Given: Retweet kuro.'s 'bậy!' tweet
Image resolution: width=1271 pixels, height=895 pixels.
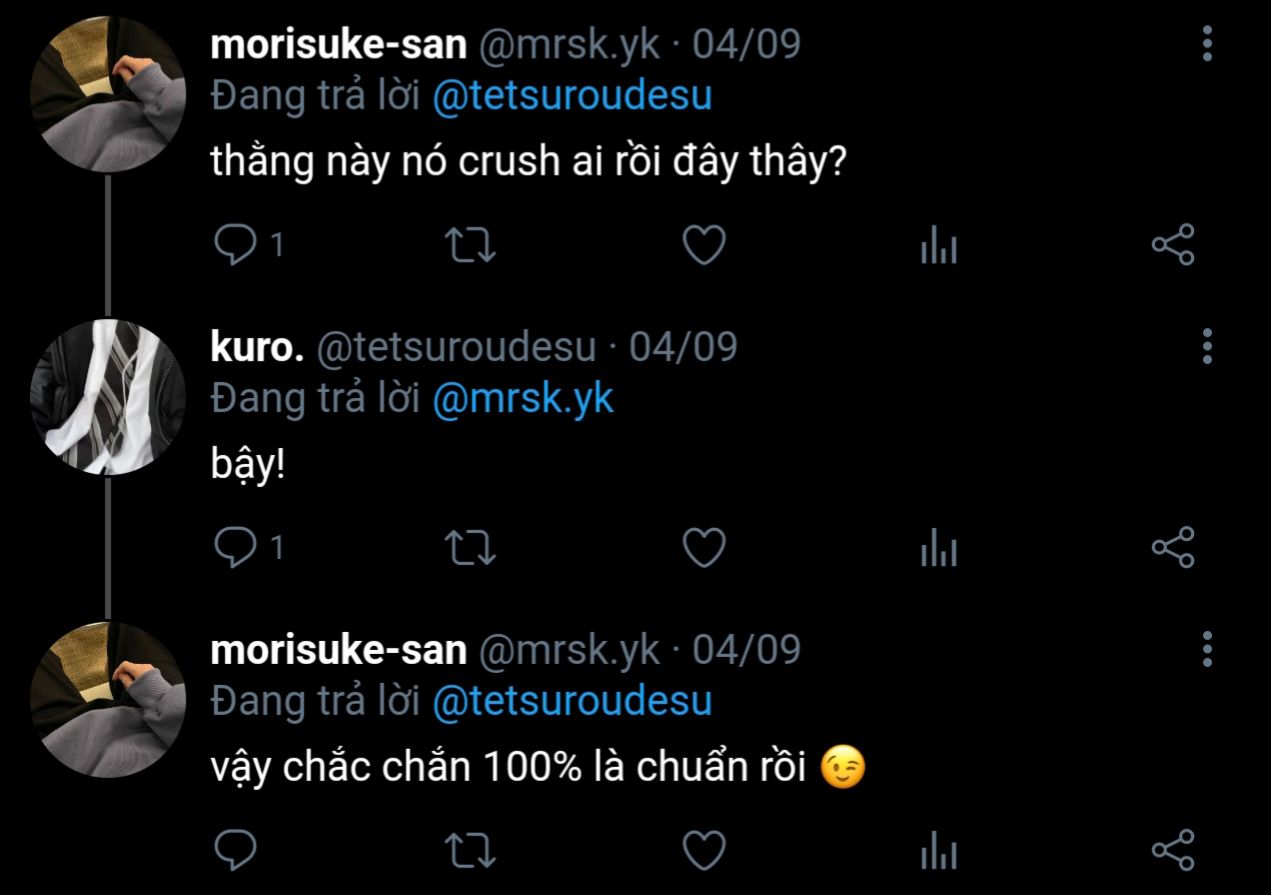Looking at the screenshot, I should click(x=470, y=547).
